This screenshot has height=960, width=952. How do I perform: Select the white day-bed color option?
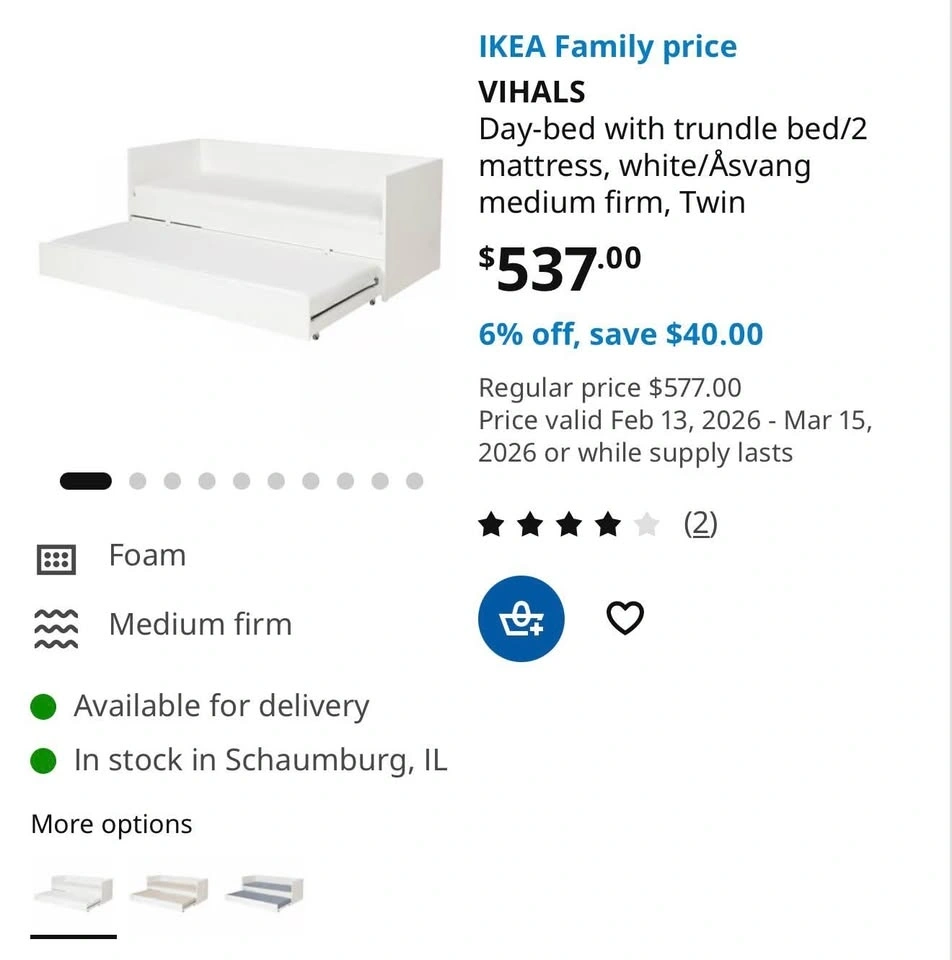[73, 890]
